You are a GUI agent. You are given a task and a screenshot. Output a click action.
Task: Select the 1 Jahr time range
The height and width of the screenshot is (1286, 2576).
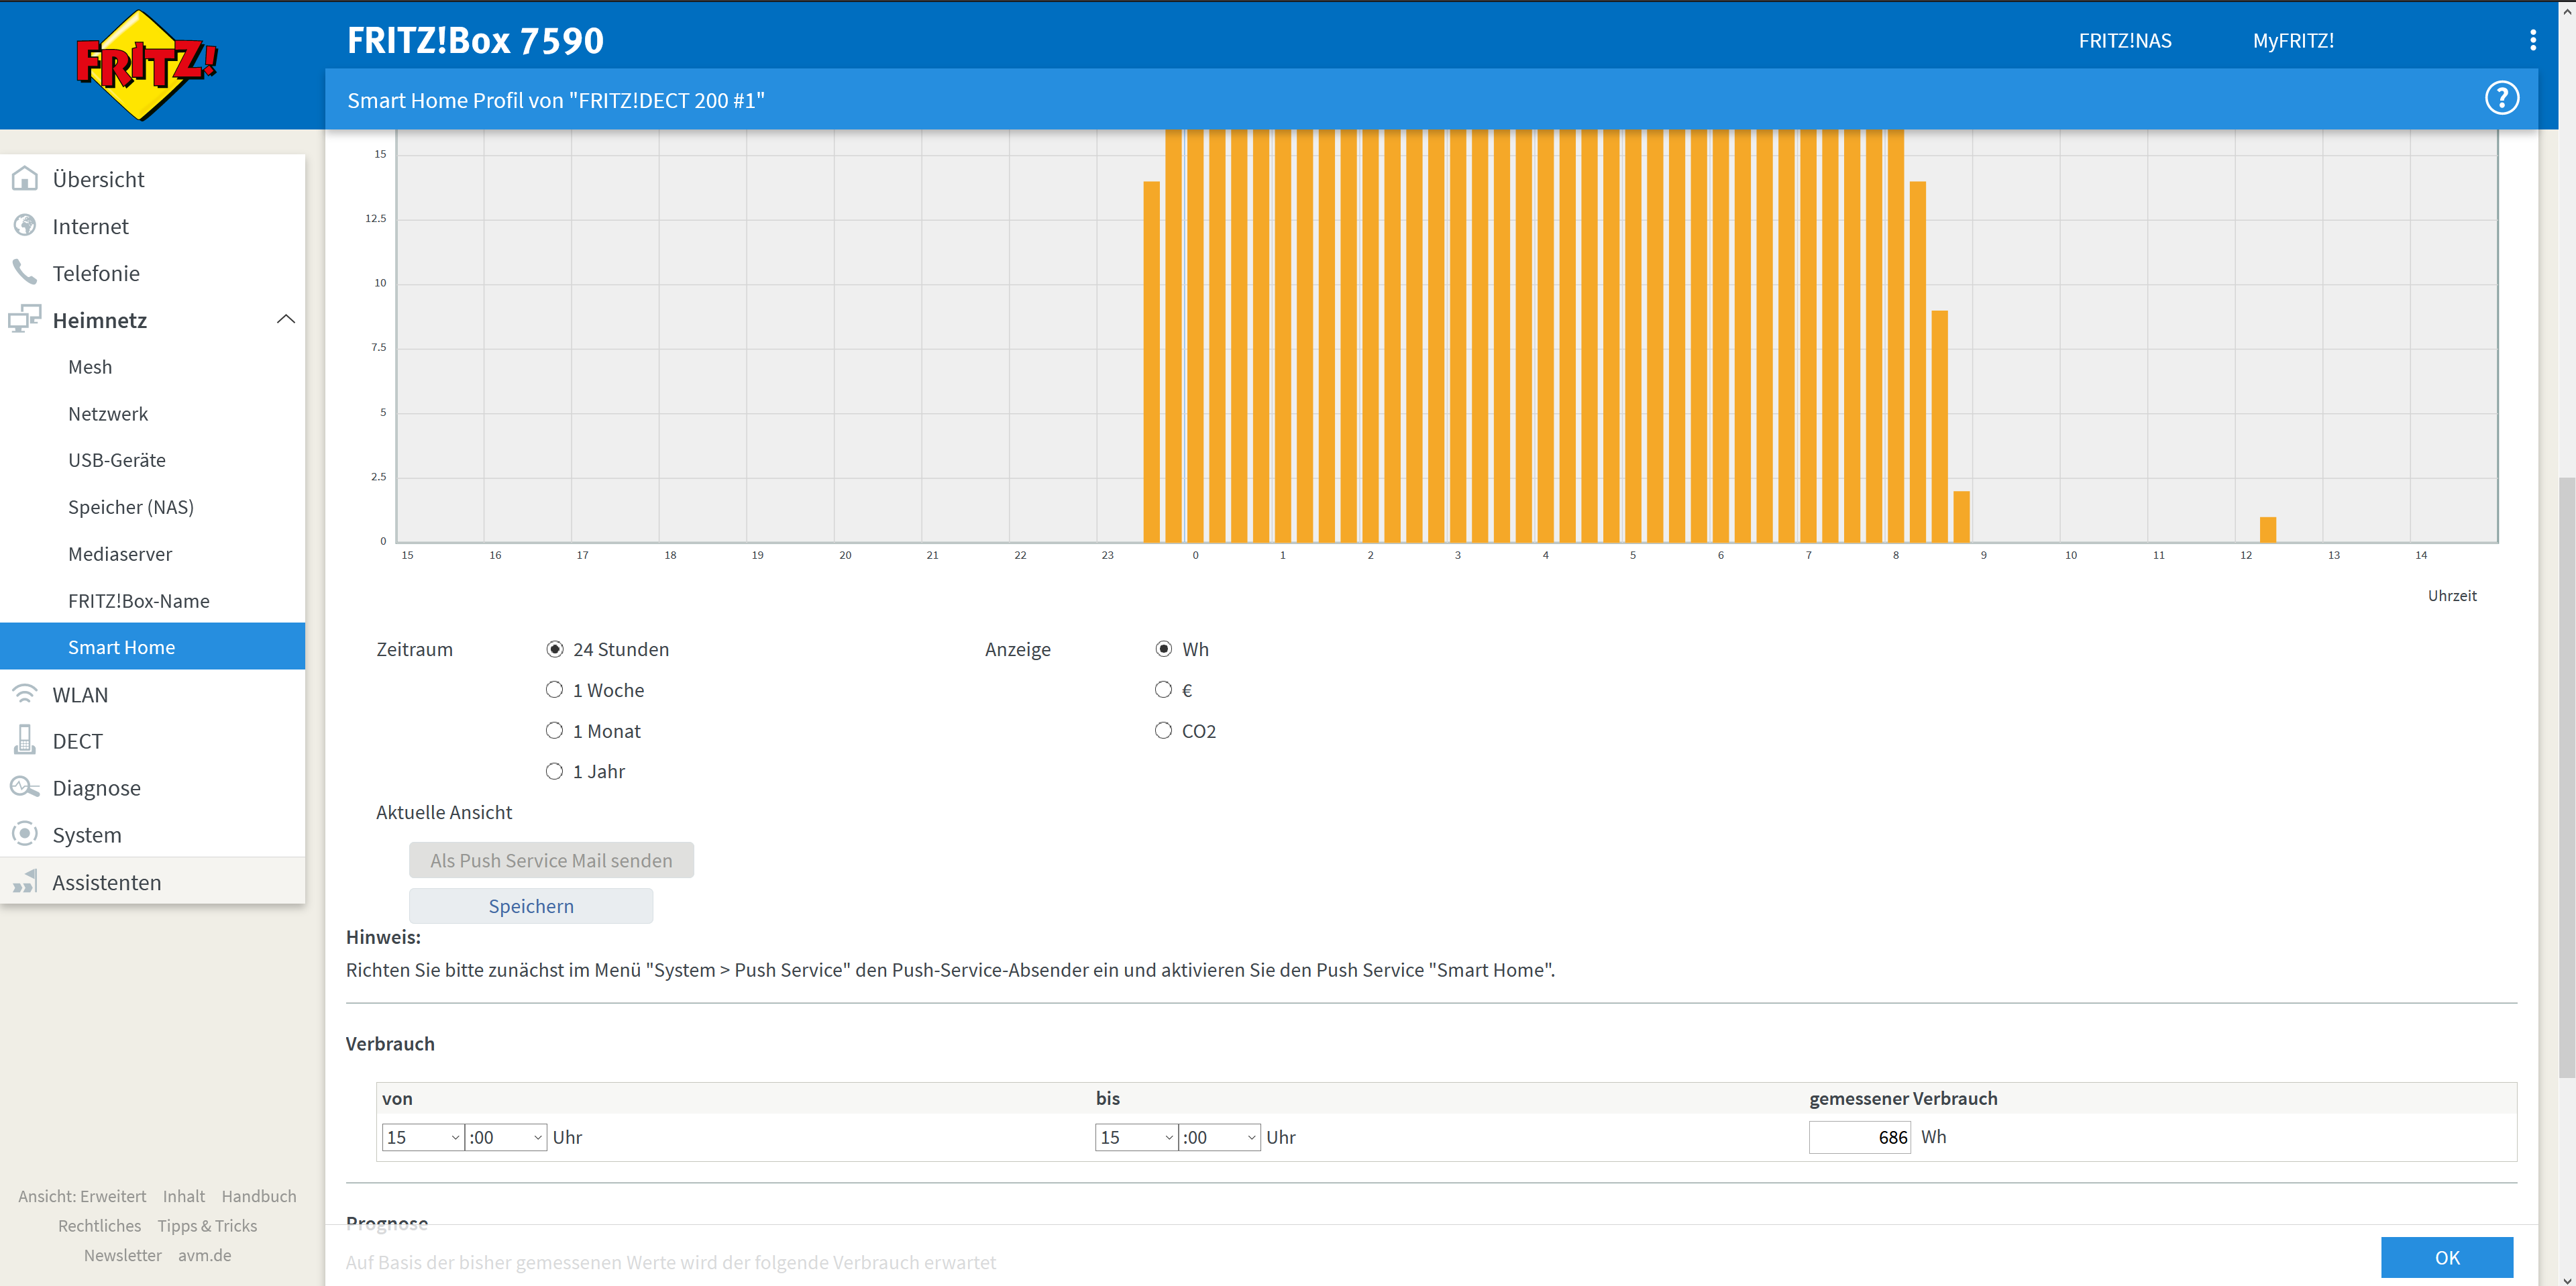pyautogui.click(x=554, y=771)
